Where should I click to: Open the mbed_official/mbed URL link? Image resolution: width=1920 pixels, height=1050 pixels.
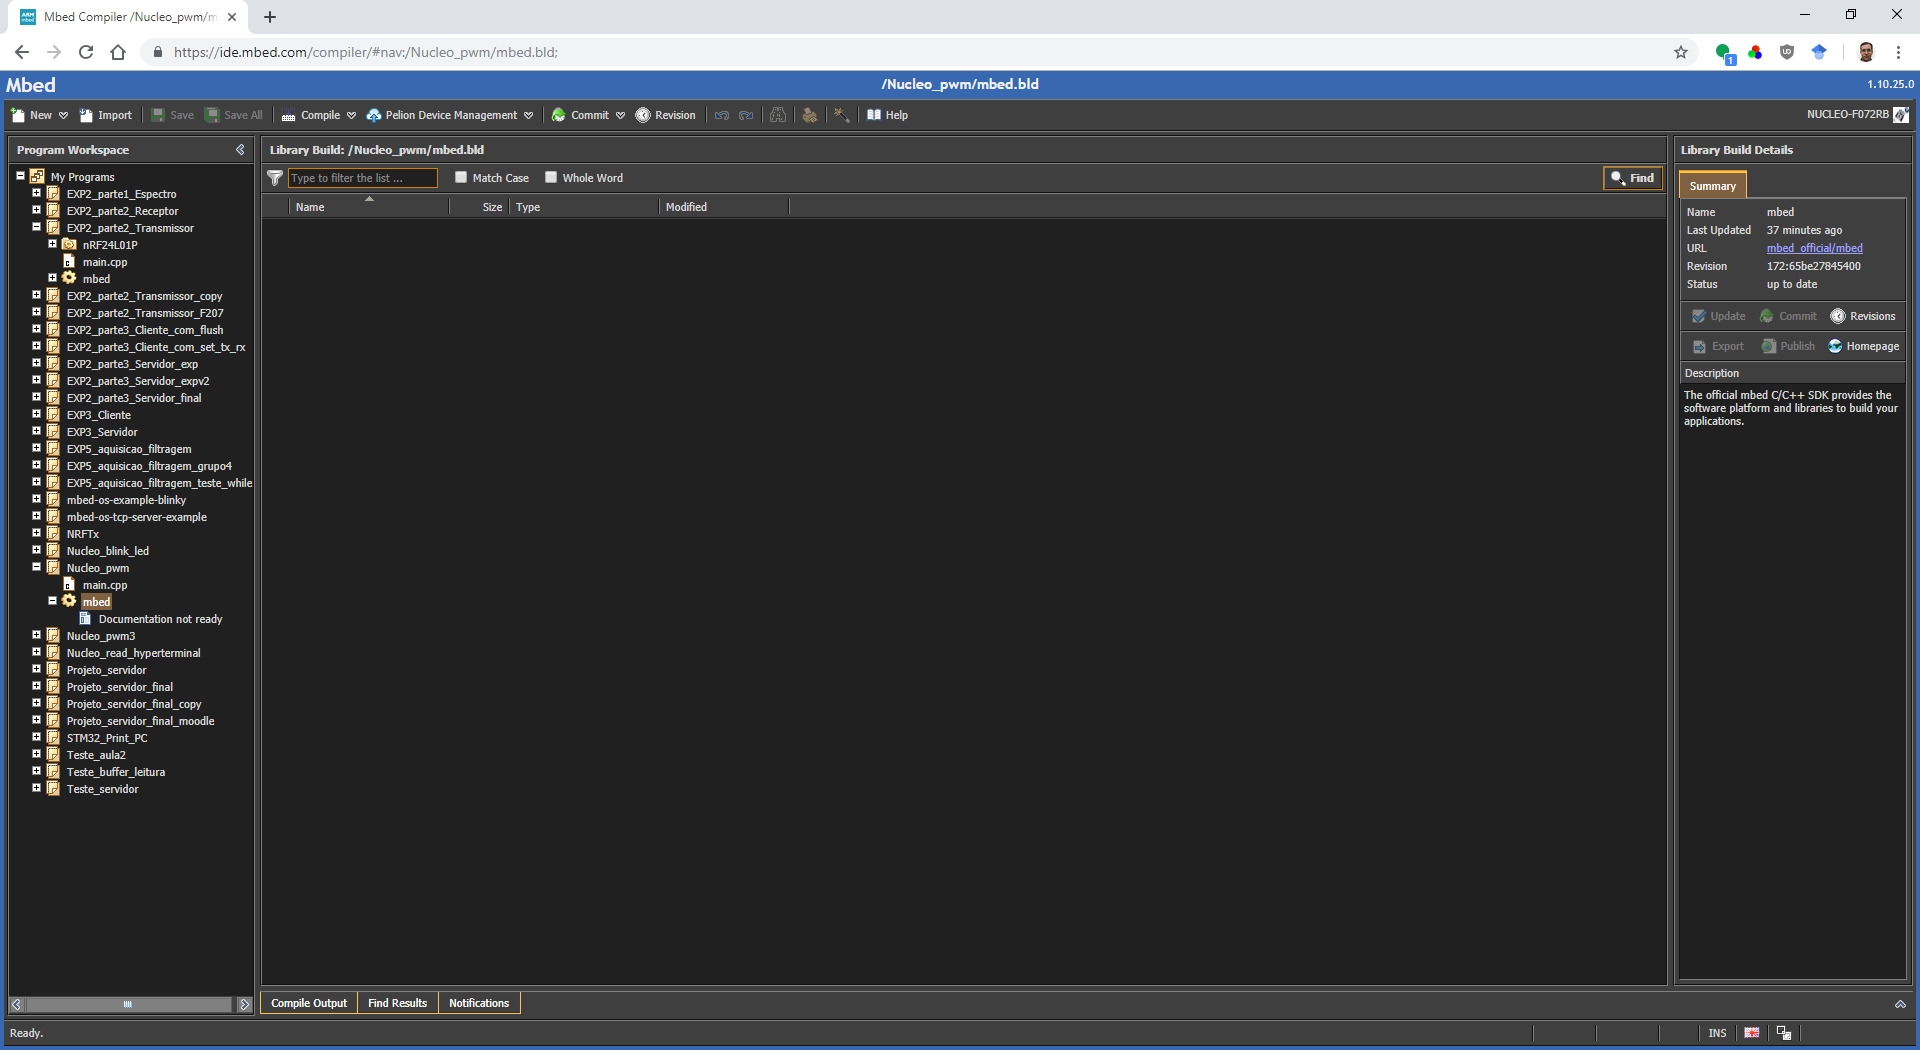(x=1814, y=248)
